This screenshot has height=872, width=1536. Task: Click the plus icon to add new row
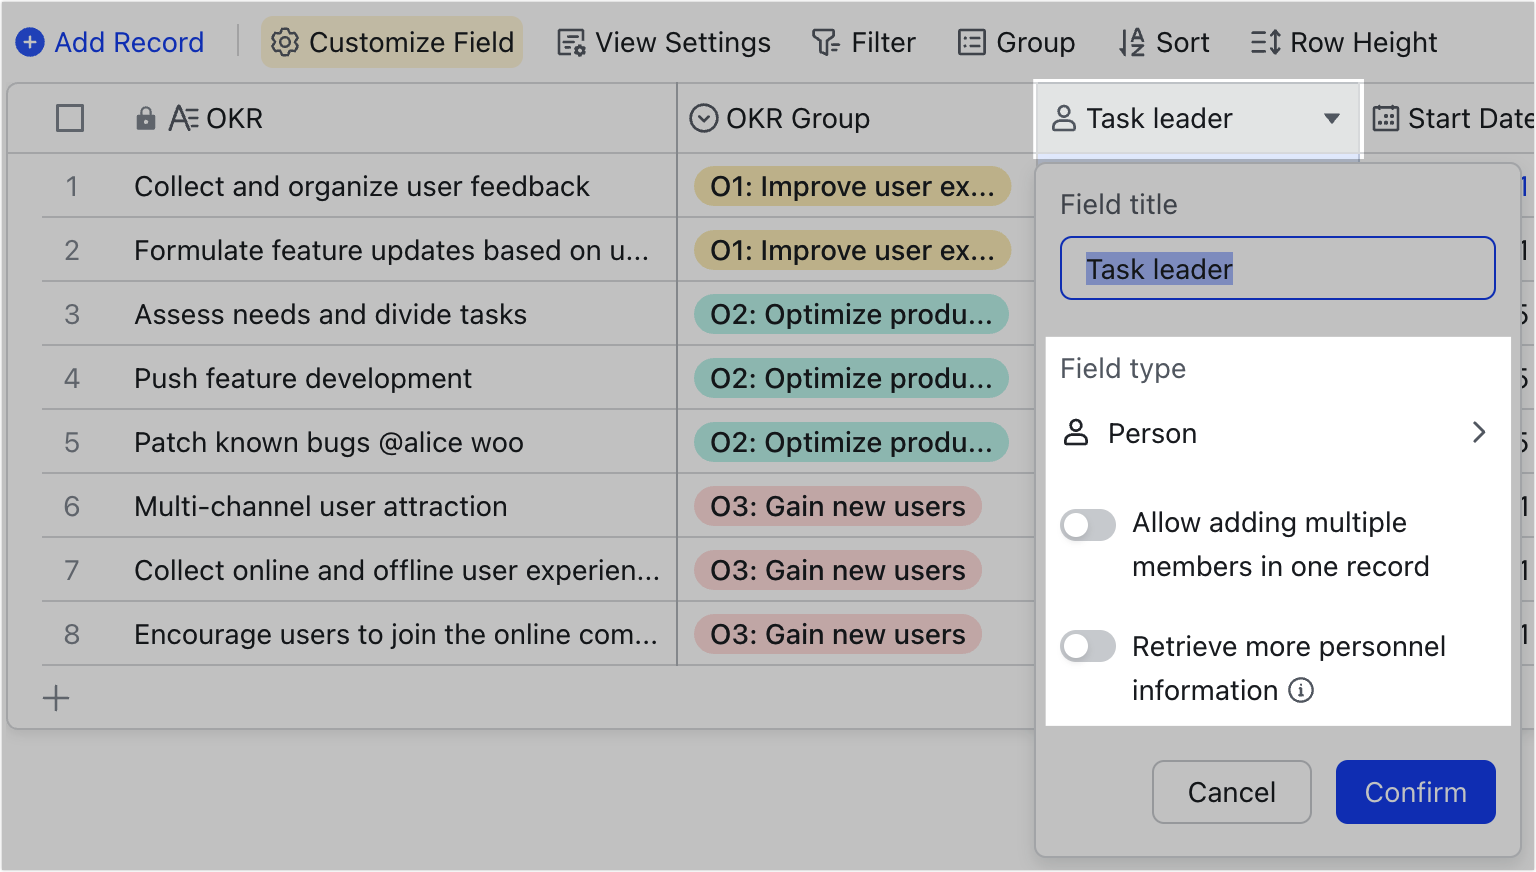[x=56, y=698]
